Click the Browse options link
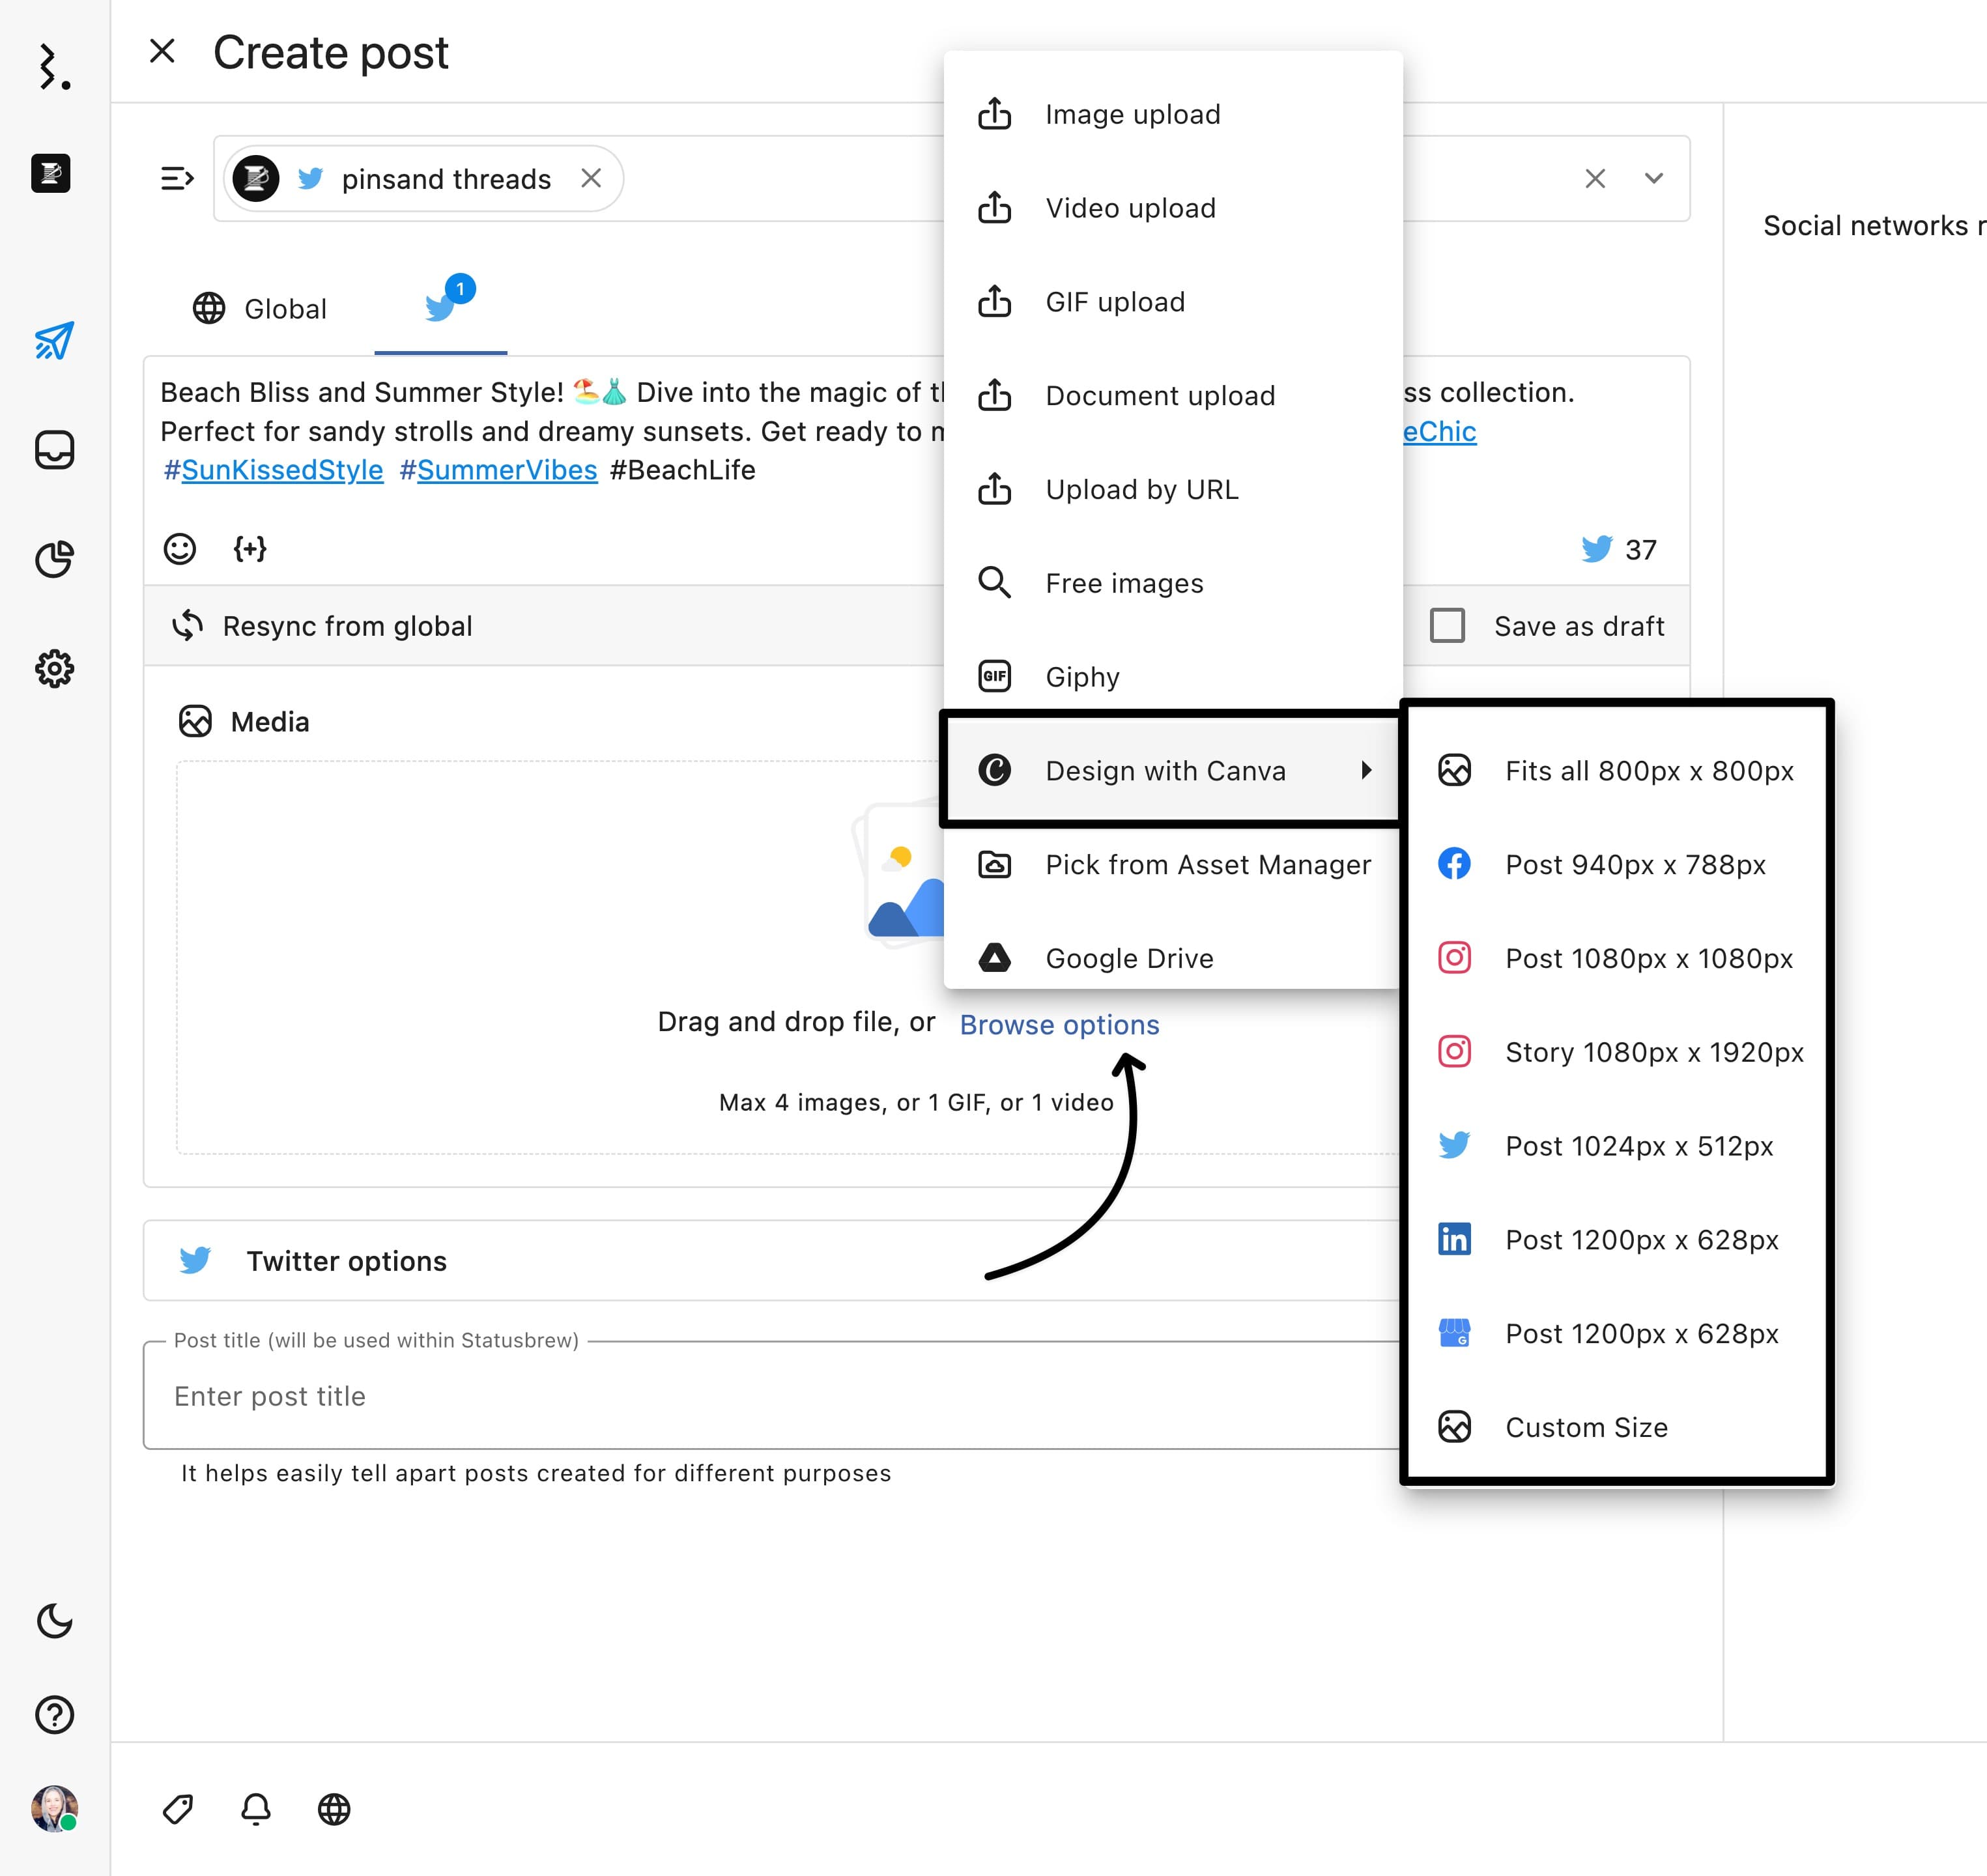This screenshot has height=1876, width=1987. pos(1059,1025)
